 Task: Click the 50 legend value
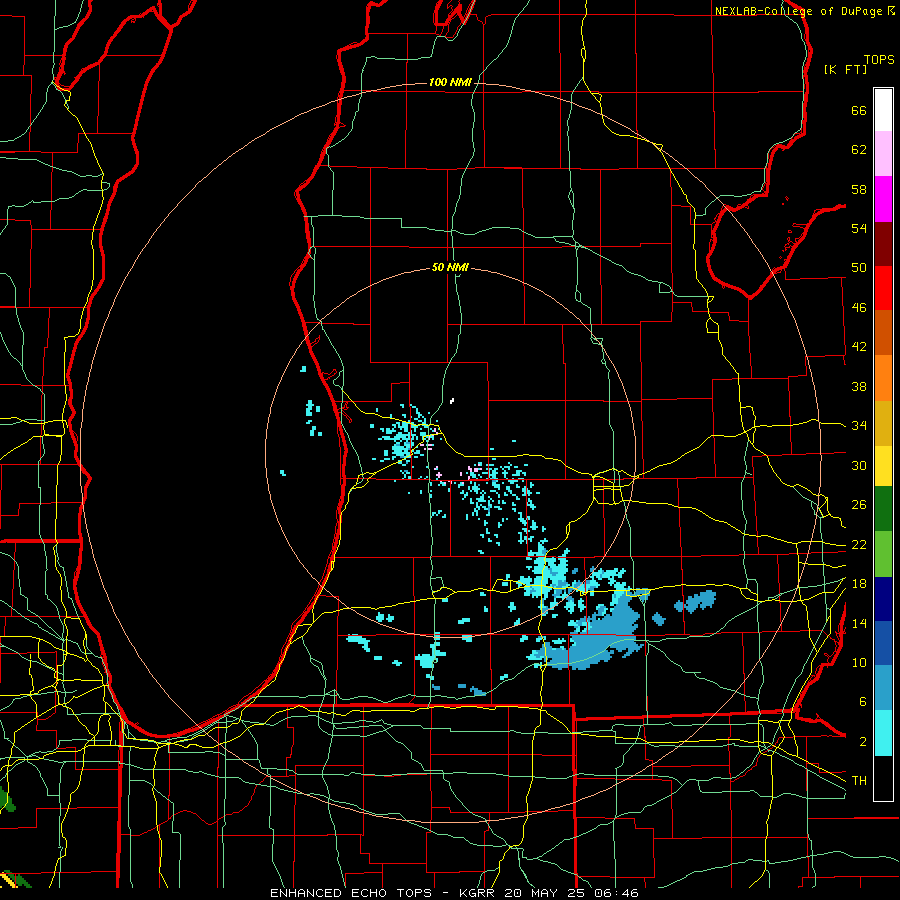coord(859,268)
